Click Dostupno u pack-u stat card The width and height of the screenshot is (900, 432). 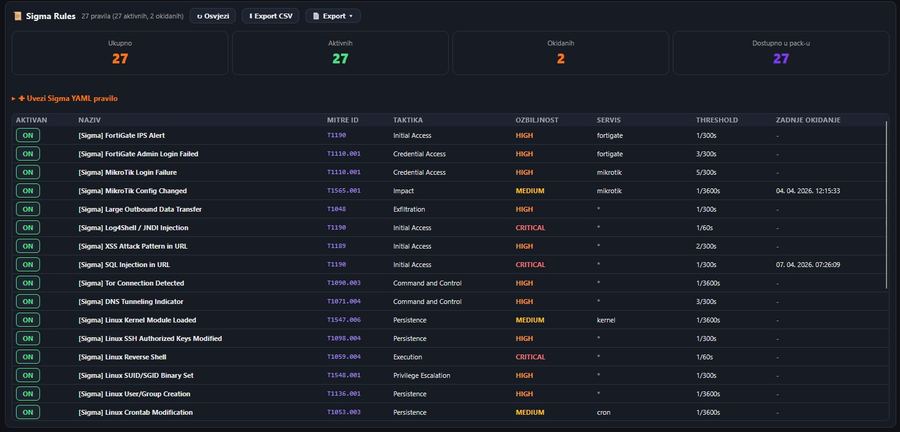pyautogui.click(x=780, y=53)
